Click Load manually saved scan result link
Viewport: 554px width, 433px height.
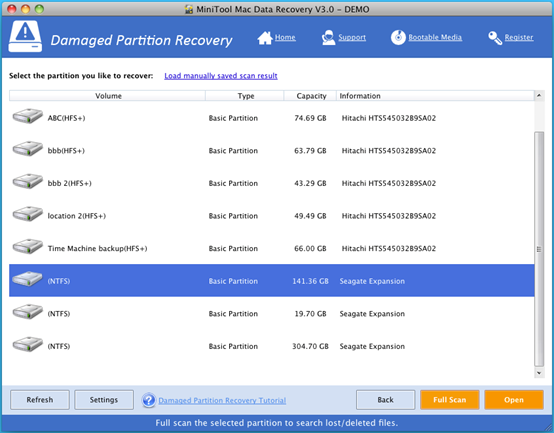pos(221,76)
